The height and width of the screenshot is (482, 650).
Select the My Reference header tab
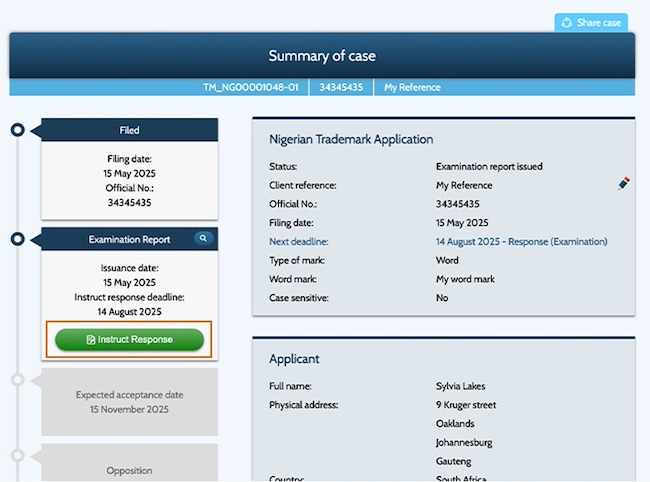(412, 87)
